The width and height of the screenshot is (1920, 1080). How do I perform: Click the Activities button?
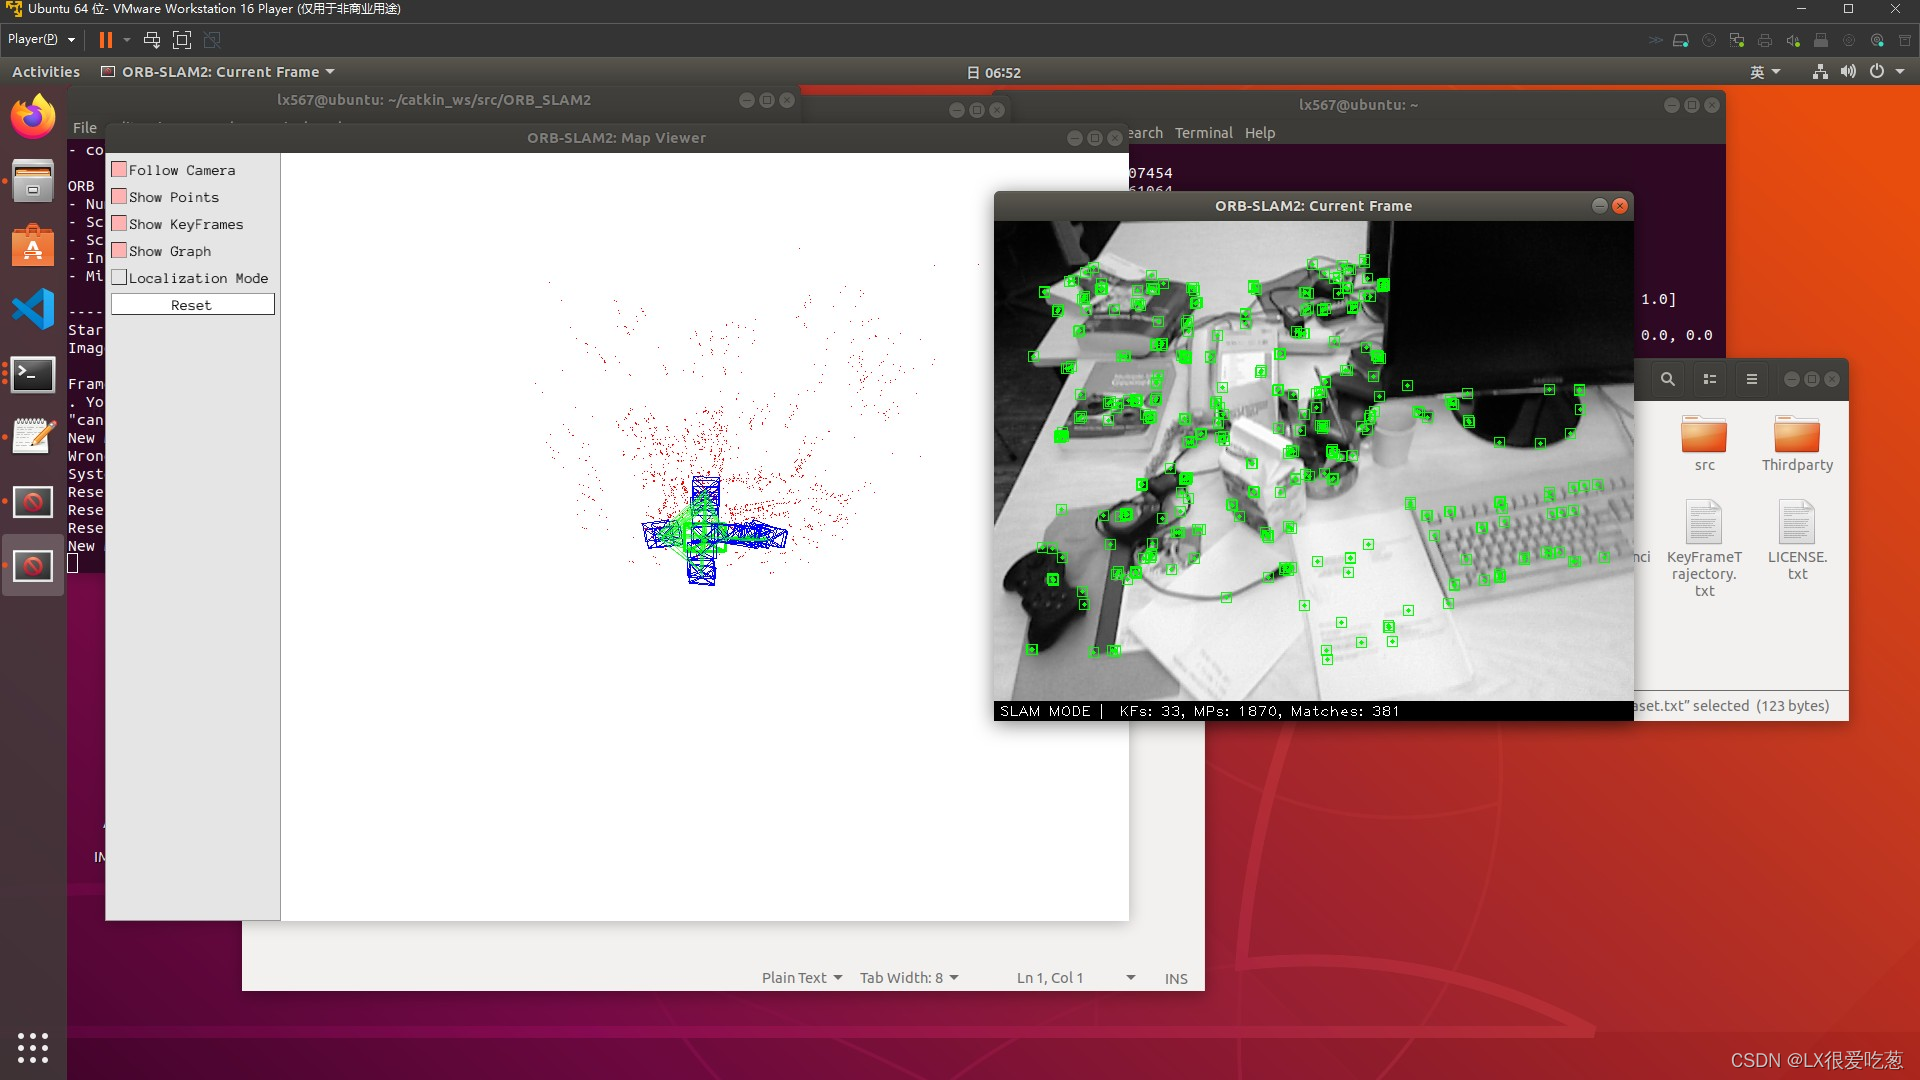coord(46,72)
